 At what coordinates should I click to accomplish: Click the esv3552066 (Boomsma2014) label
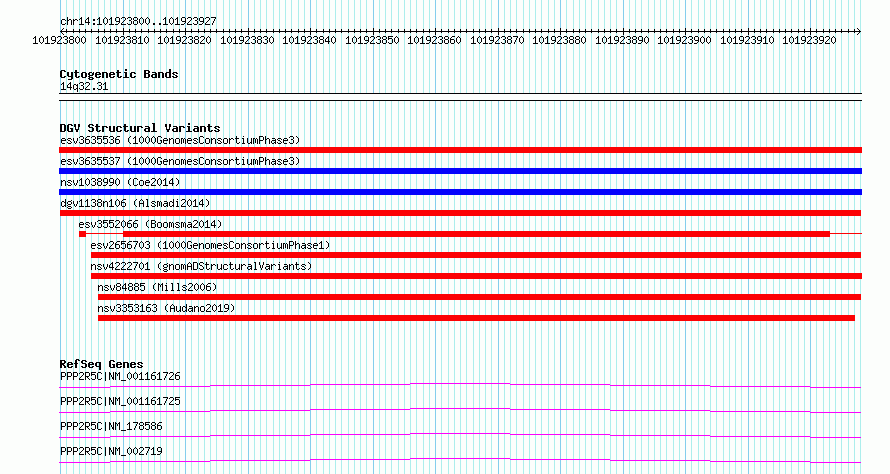pos(150,224)
